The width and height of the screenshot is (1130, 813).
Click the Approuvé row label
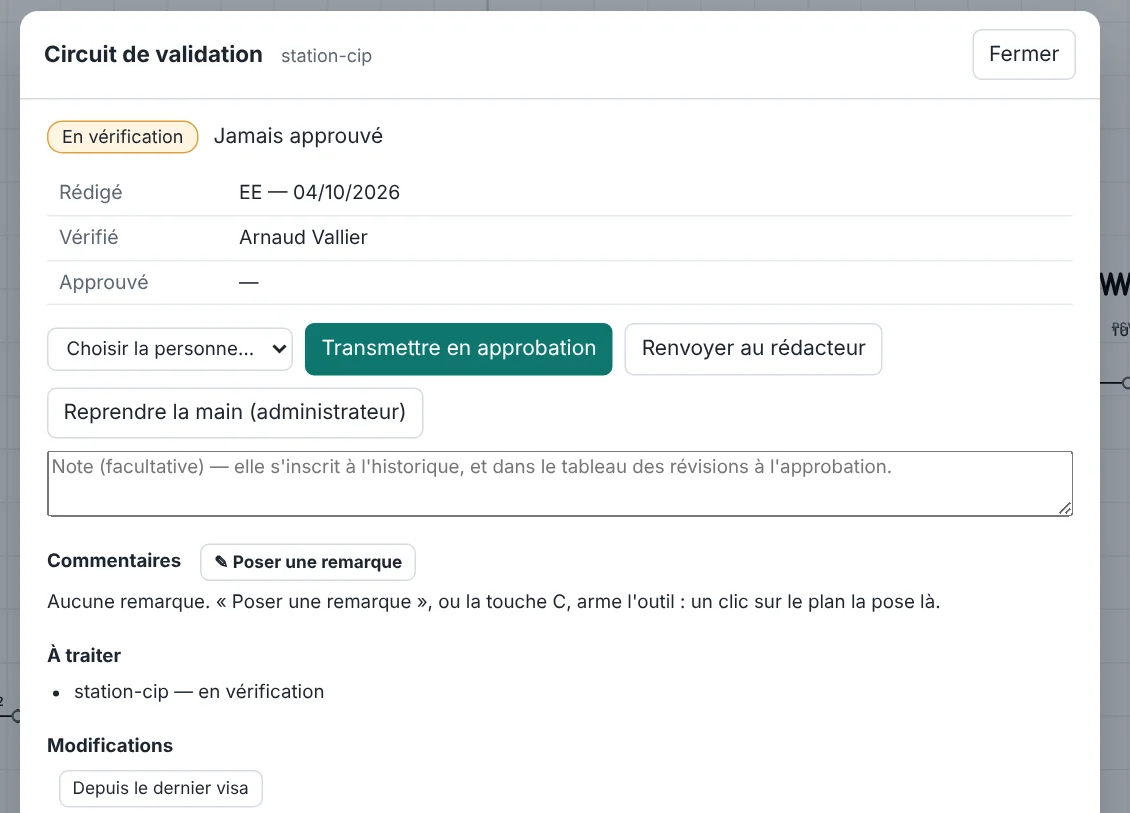coord(104,283)
